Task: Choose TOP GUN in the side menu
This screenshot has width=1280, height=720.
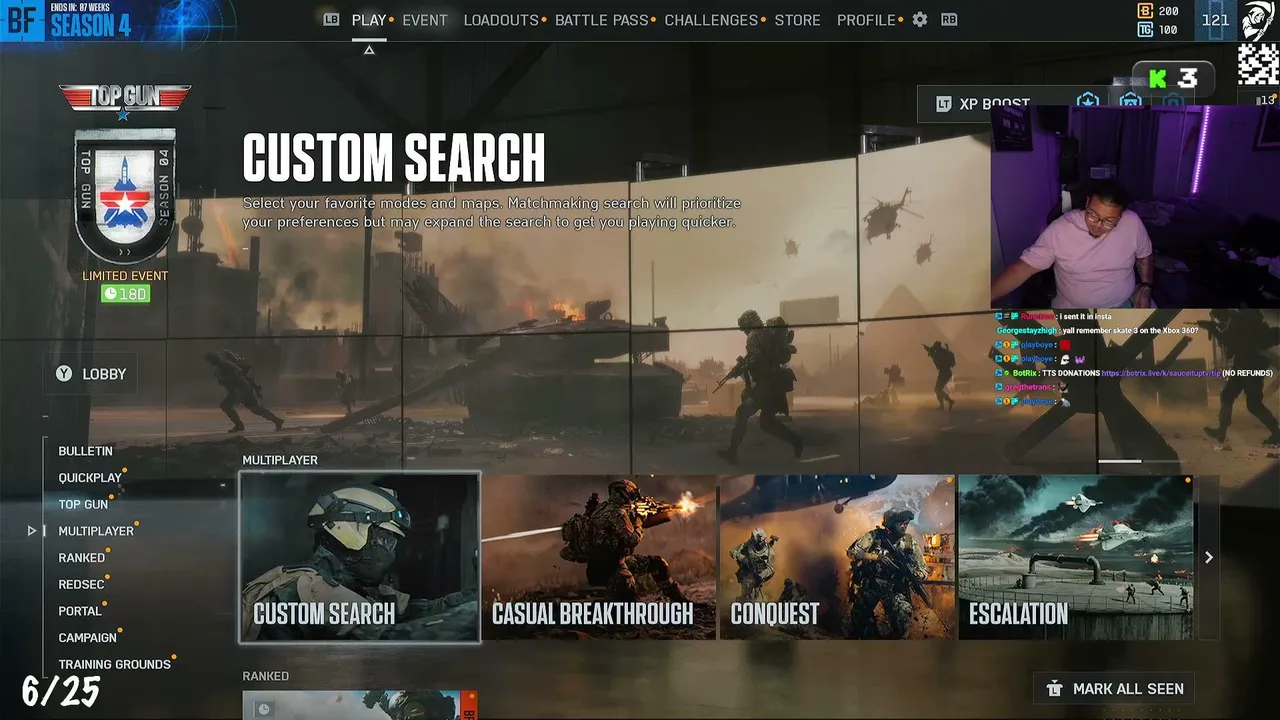Action: [x=83, y=505]
